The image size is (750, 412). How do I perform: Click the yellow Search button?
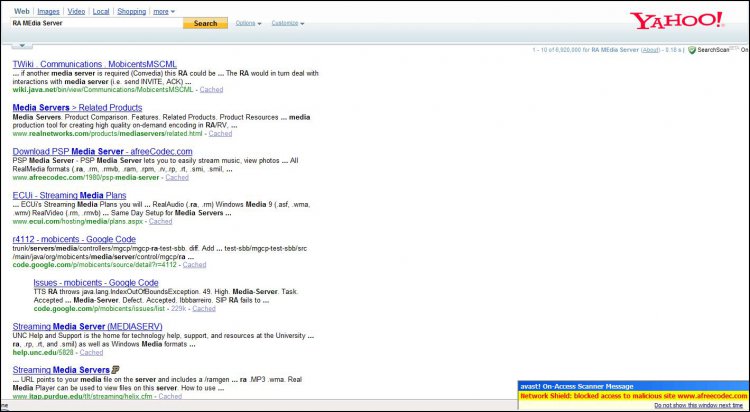point(205,23)
